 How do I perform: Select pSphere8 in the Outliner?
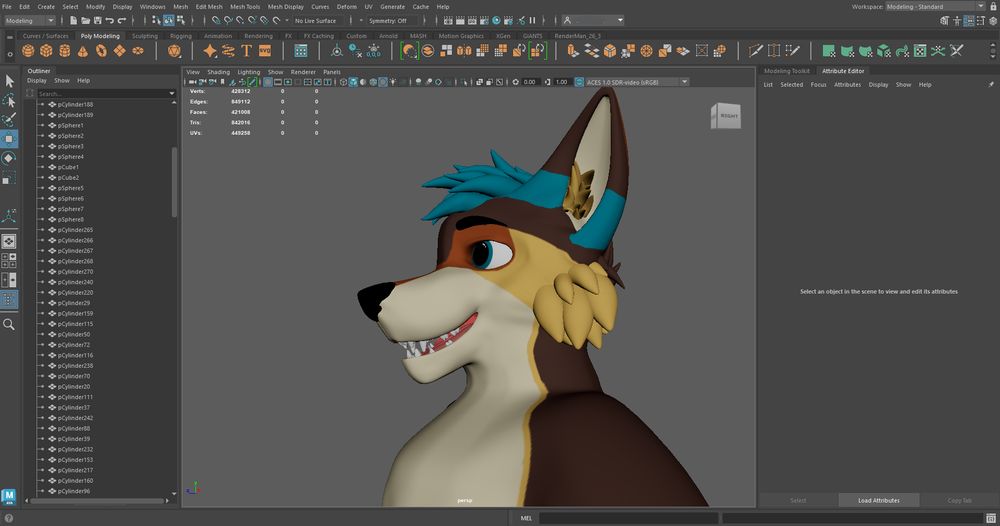(71, 219)
